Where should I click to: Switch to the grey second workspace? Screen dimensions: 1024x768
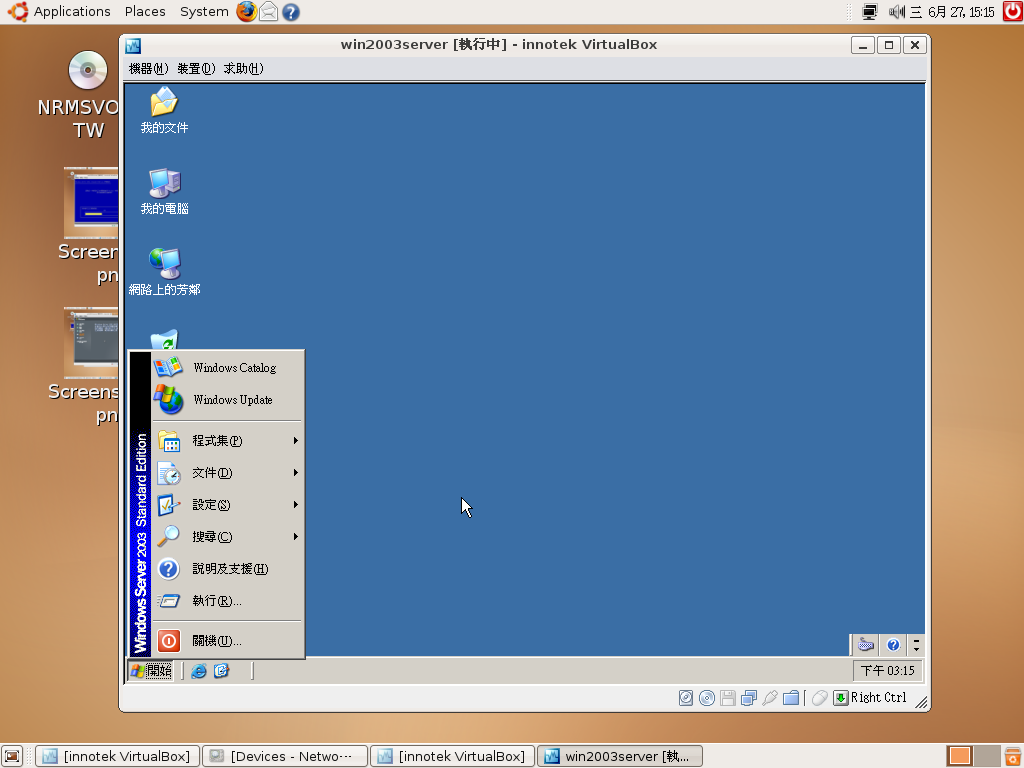pos(987,756)
